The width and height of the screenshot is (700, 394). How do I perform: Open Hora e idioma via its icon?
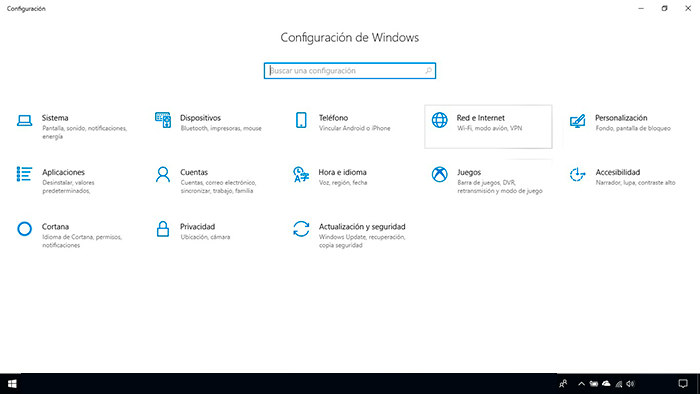[301, 174]
